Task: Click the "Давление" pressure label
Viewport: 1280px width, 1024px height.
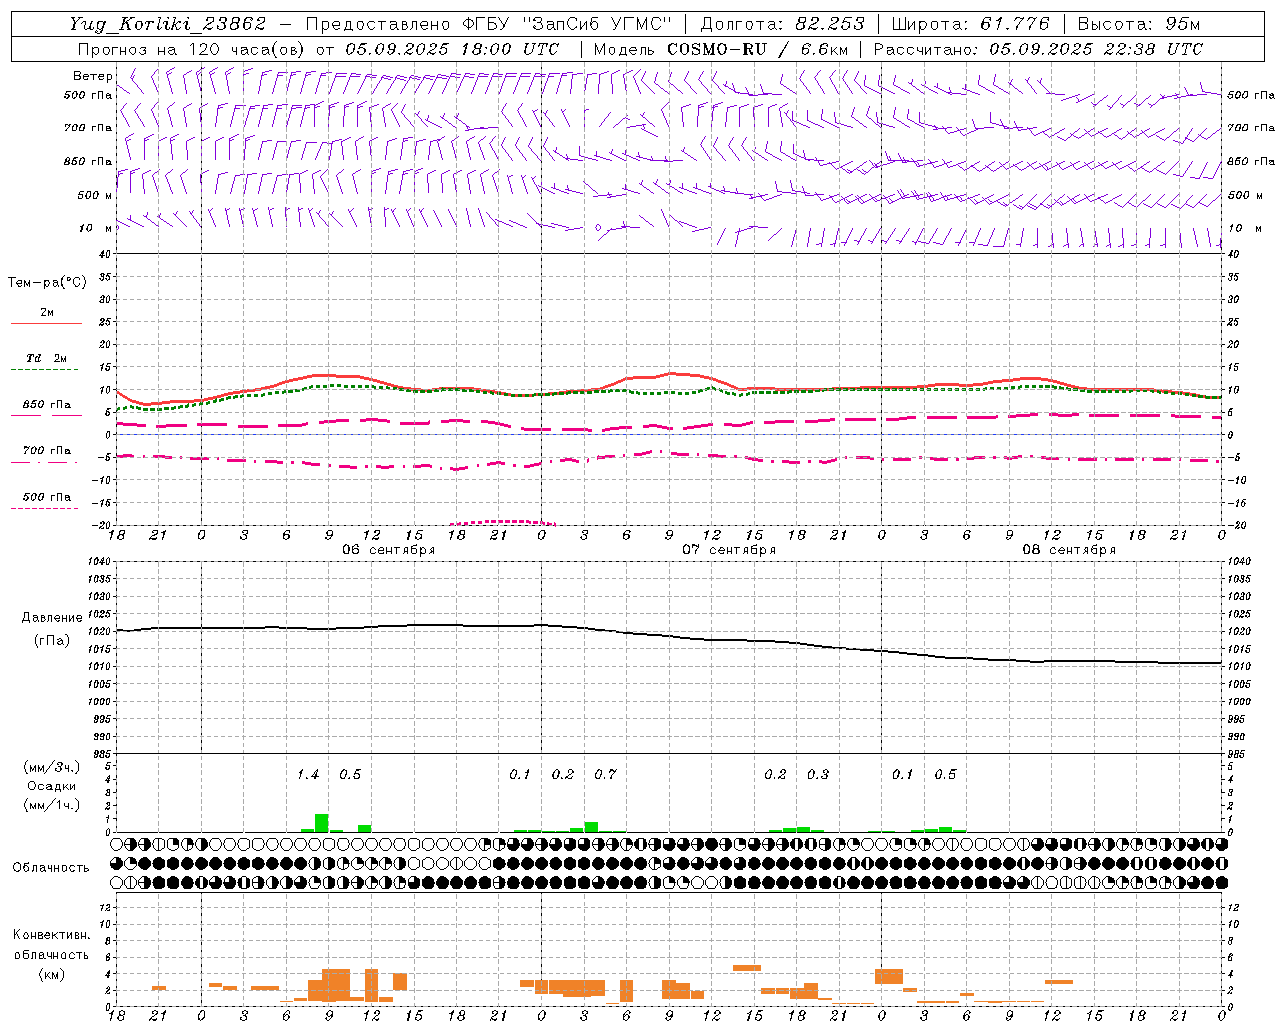Action: point(52,618)
